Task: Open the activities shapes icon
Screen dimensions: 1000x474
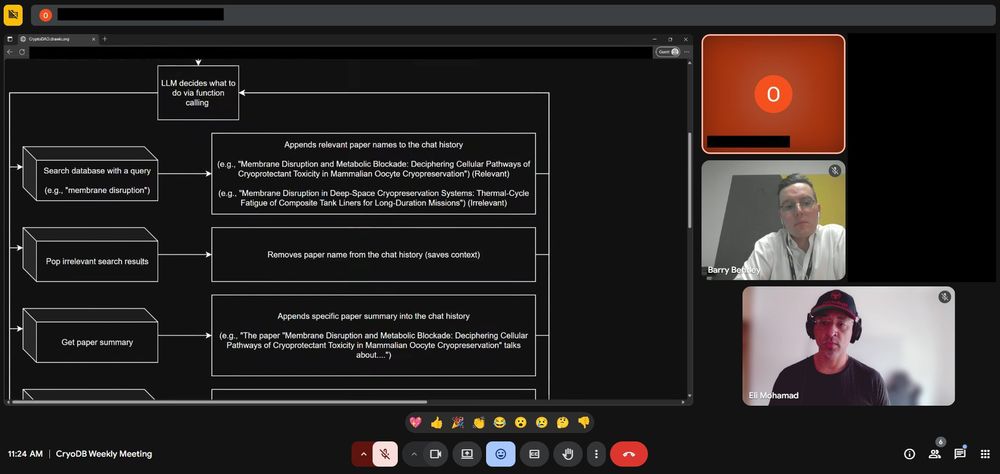Action: tap(985, 454)
